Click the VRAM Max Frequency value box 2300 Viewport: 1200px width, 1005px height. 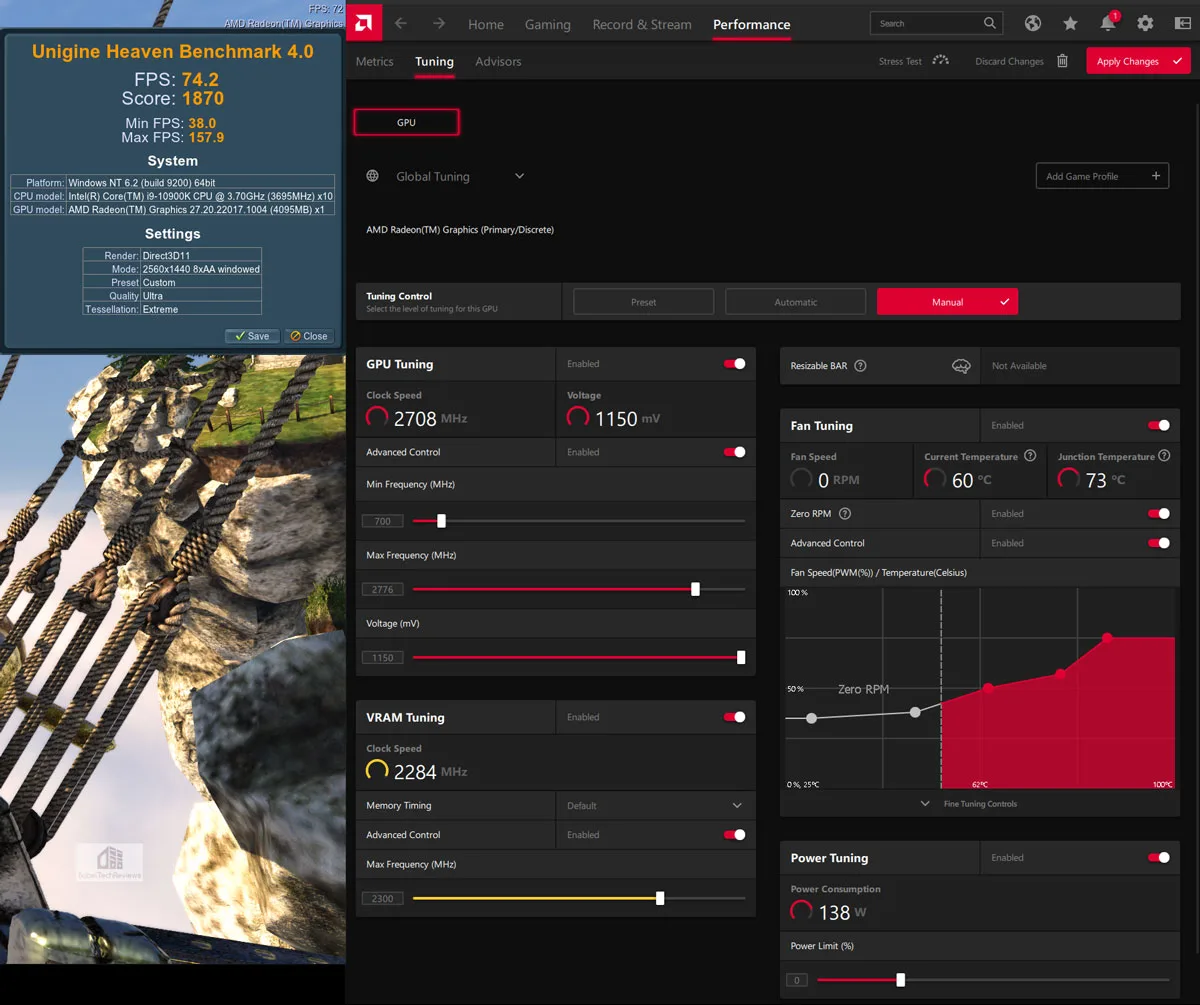pos(383,898)
